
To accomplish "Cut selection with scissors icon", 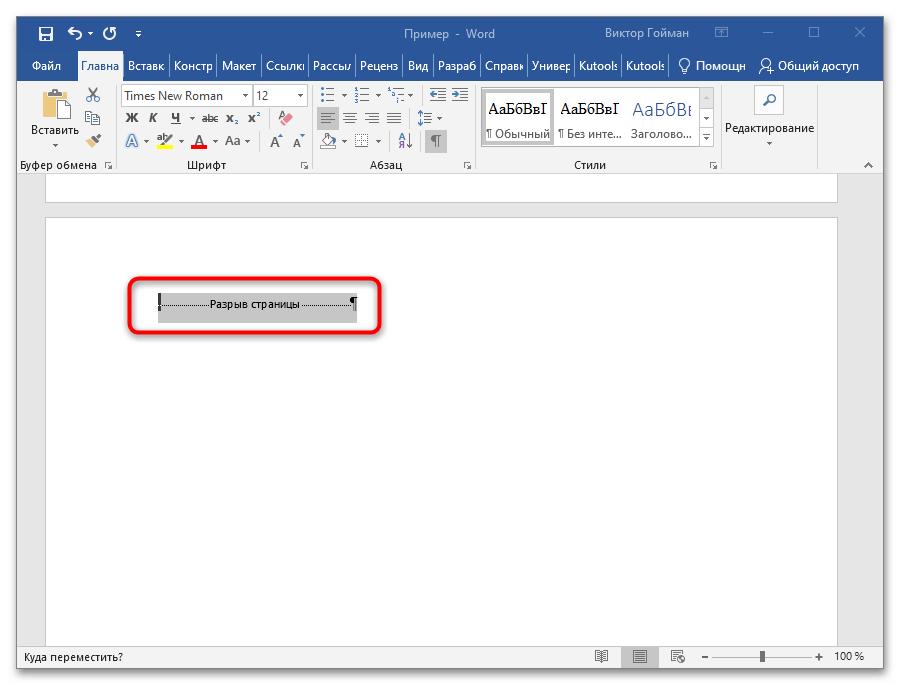I will pos(92,94).
